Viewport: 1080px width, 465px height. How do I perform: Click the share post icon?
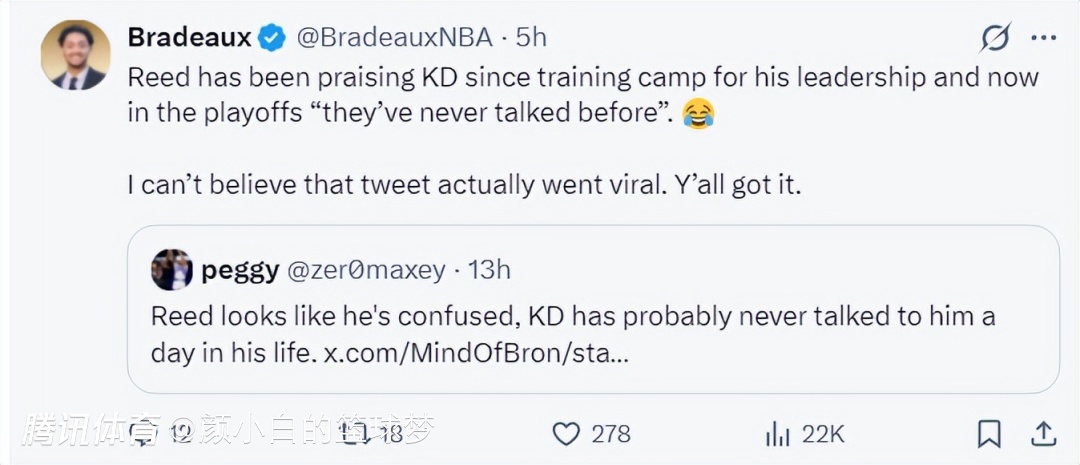[1043, 433]
